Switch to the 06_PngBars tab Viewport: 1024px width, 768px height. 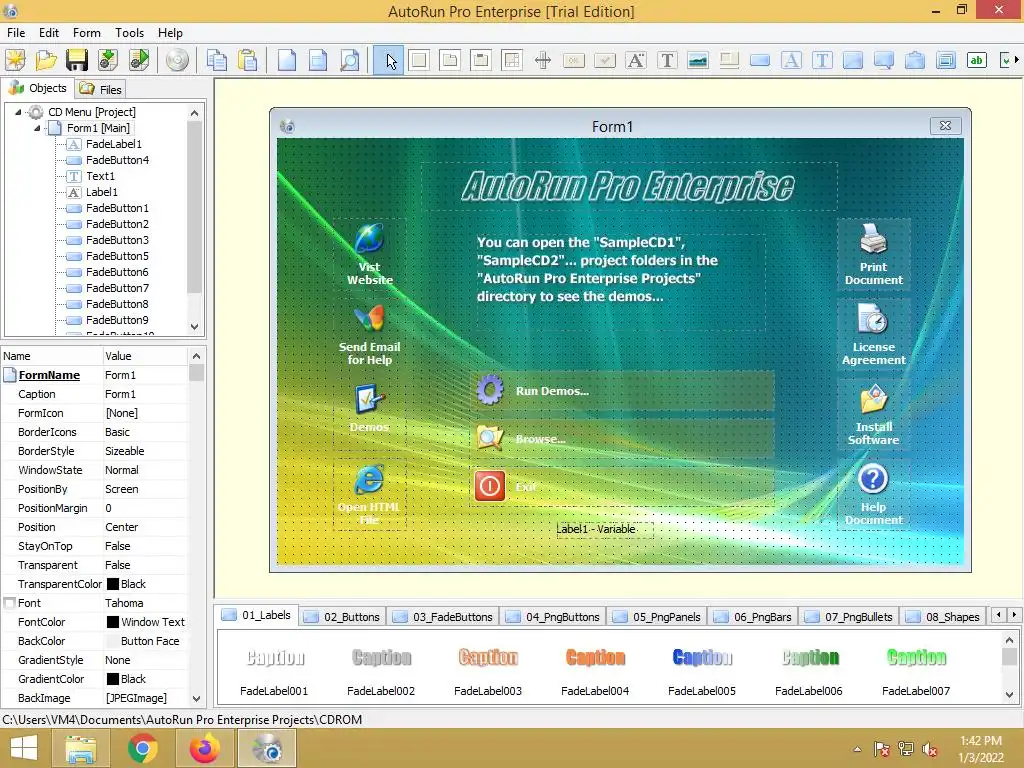753,616
